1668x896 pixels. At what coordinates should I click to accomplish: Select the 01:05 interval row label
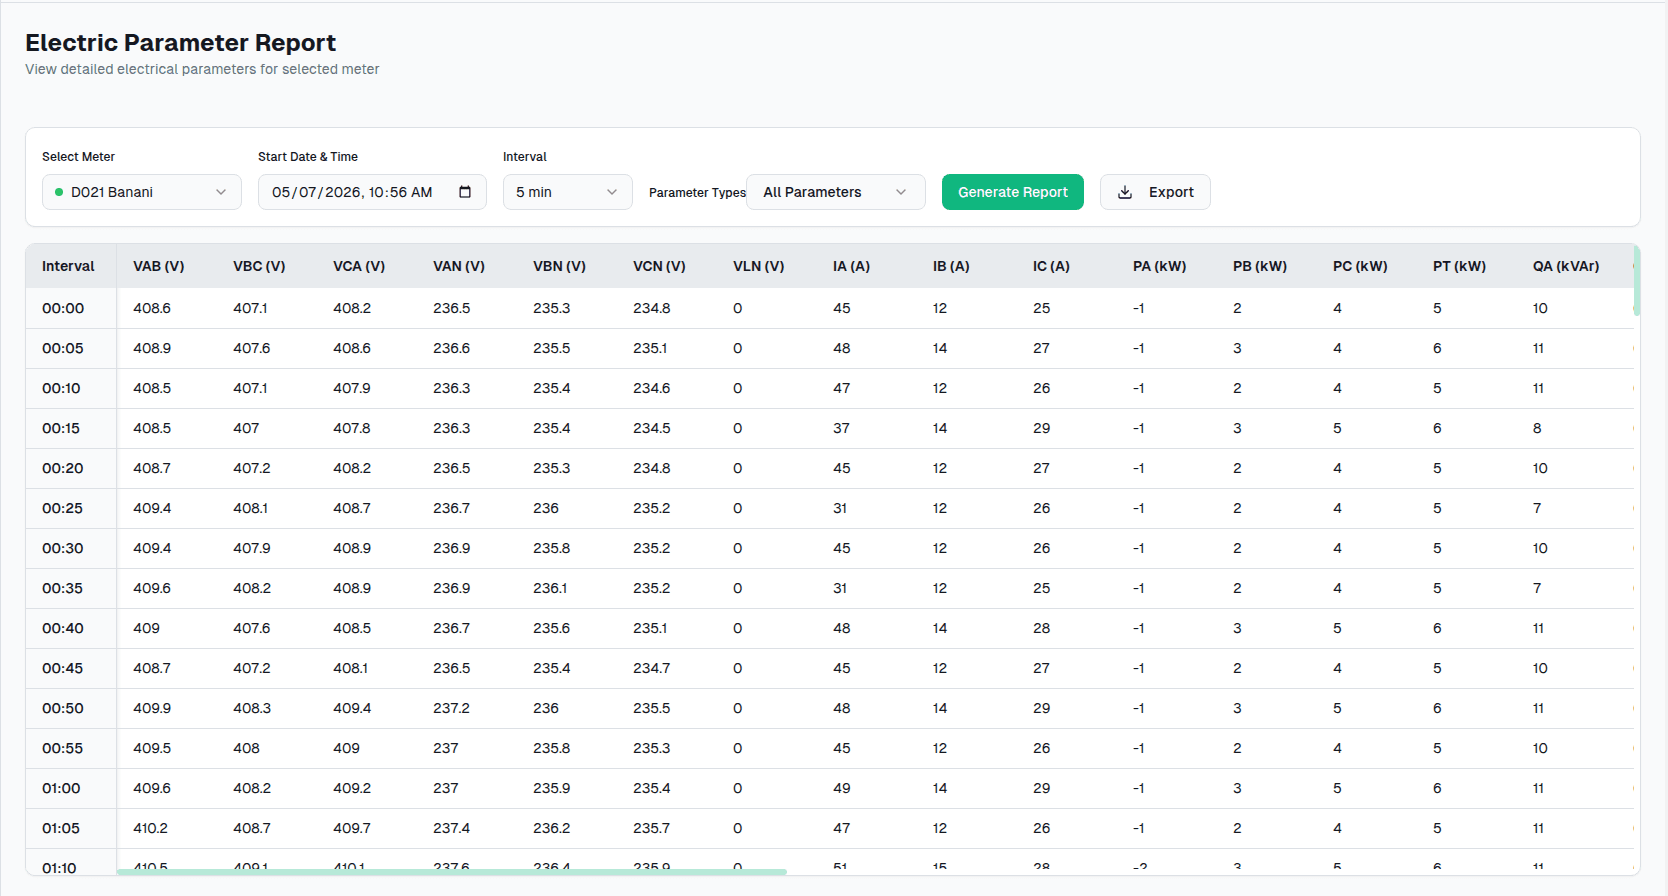[x=61, y=828]
